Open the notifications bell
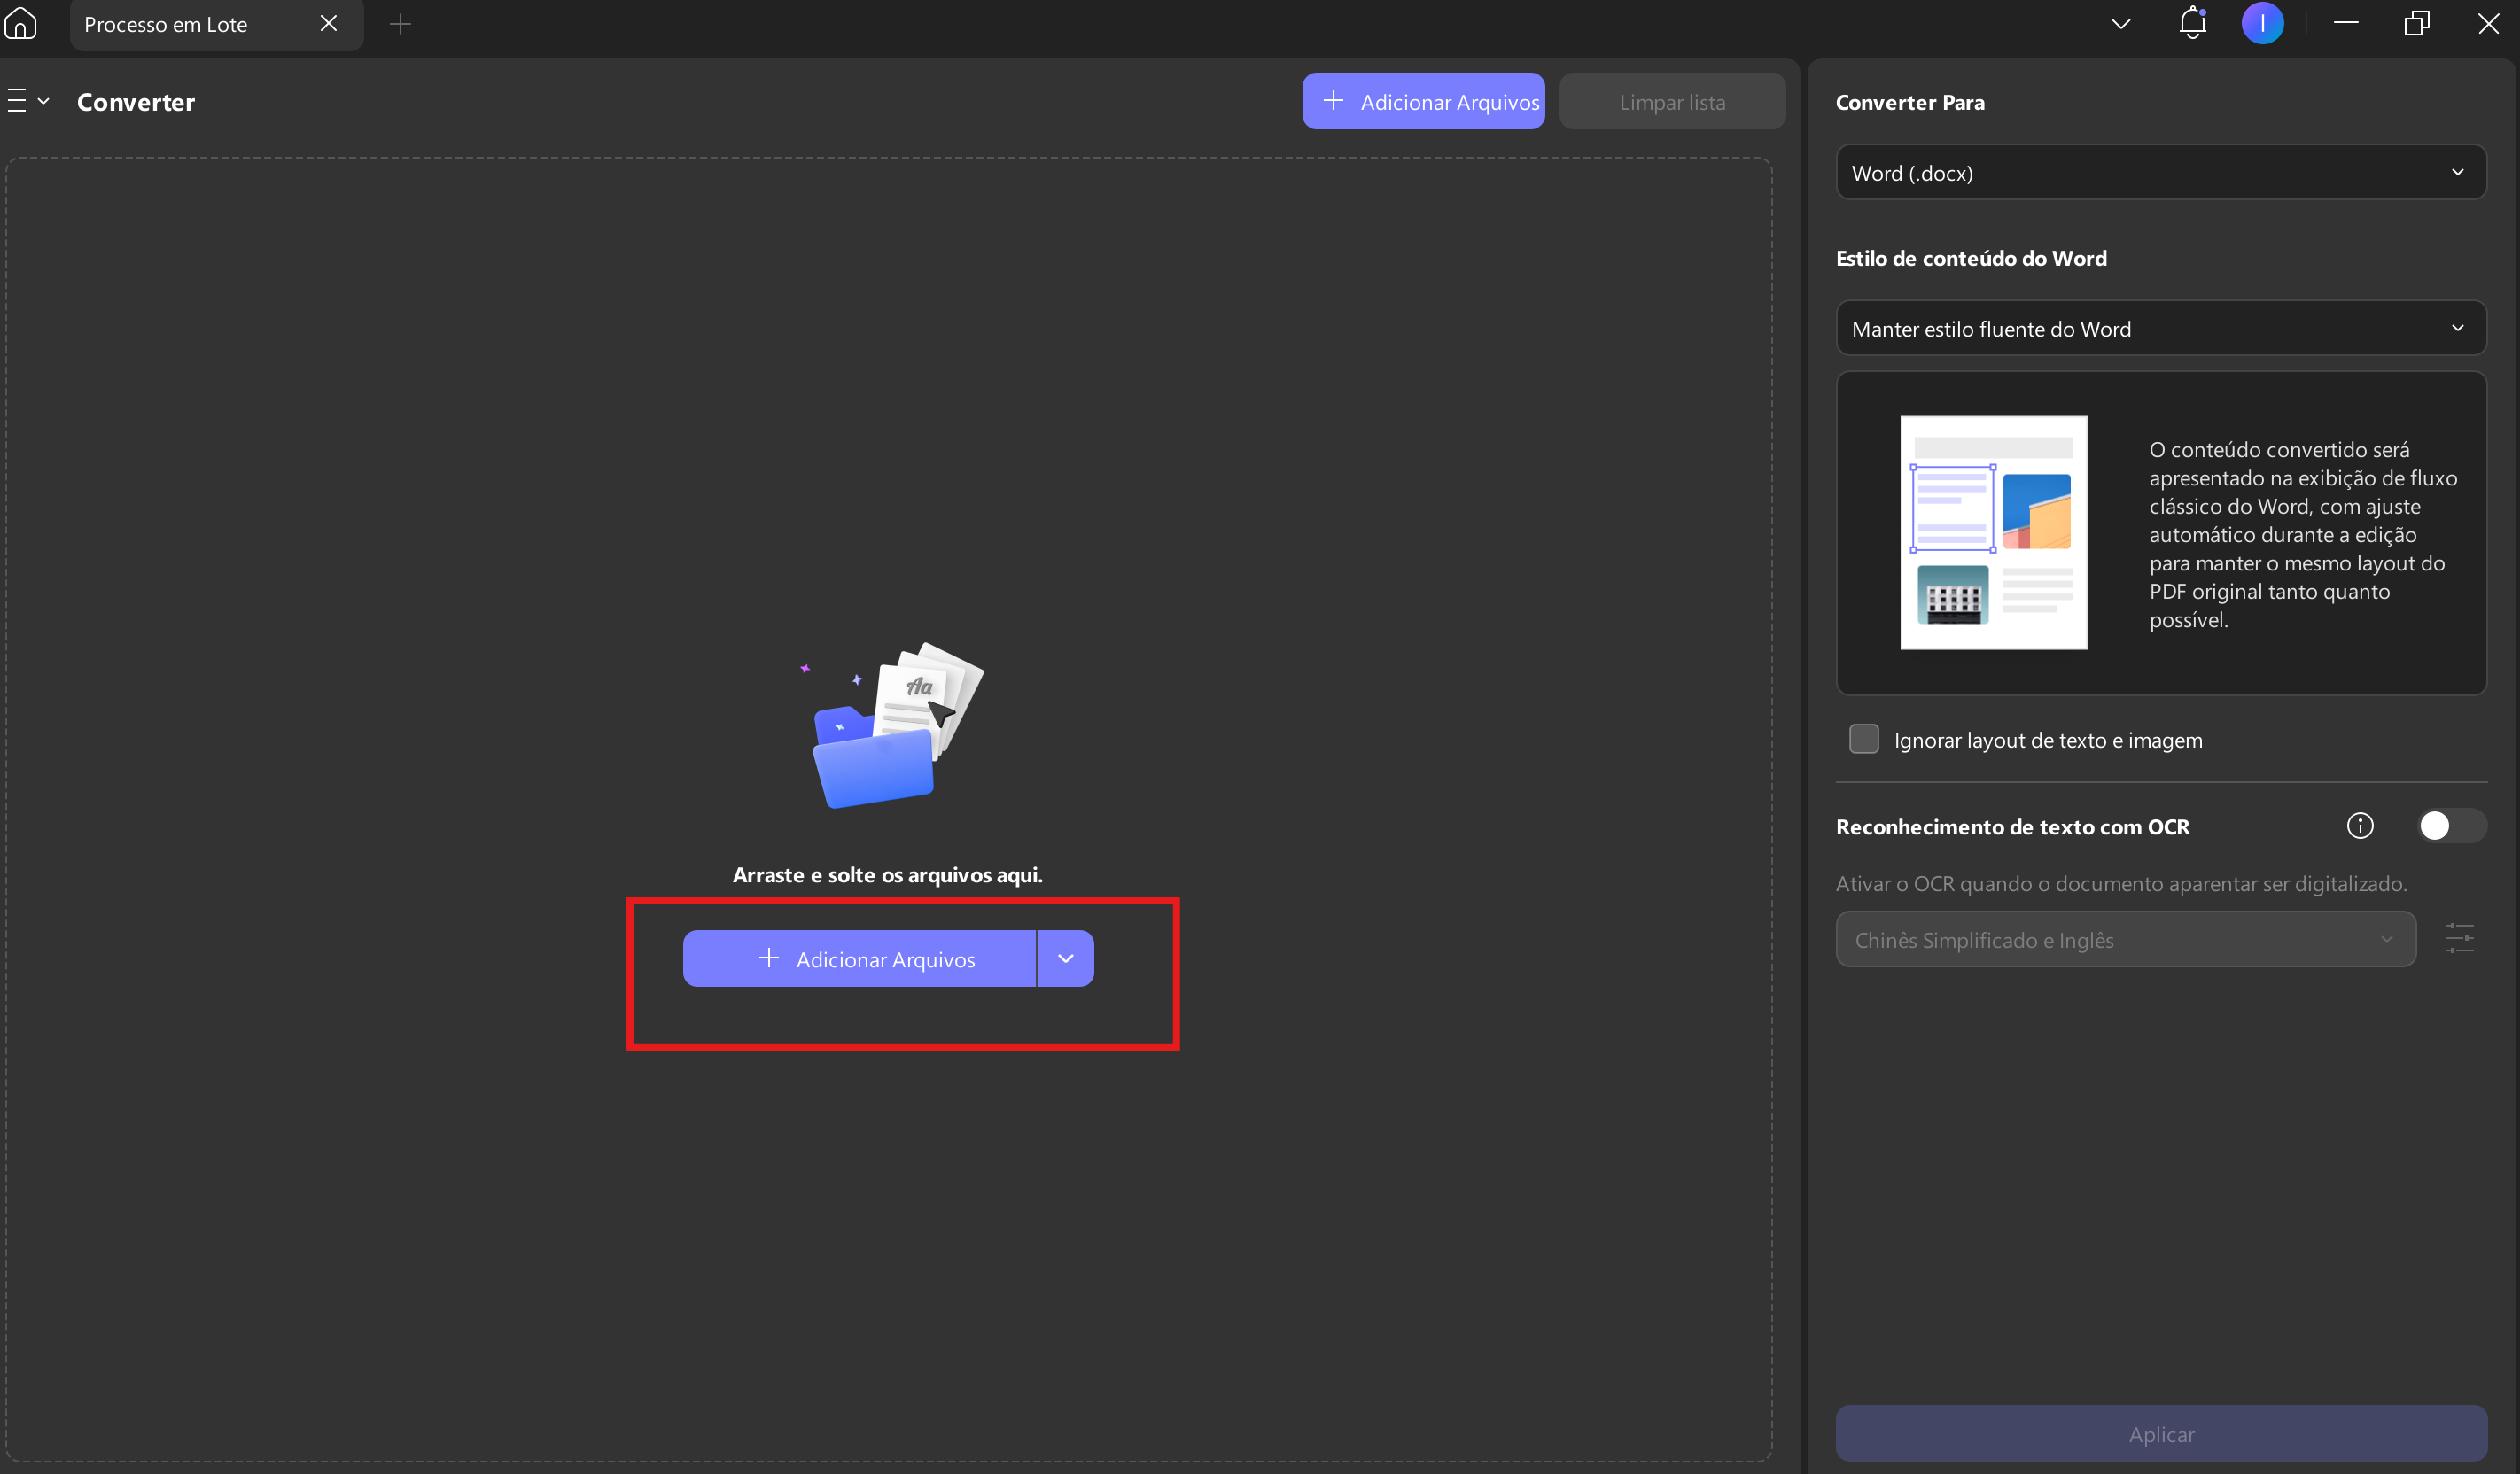2520x1474 pixels. tap(2192, 22)
